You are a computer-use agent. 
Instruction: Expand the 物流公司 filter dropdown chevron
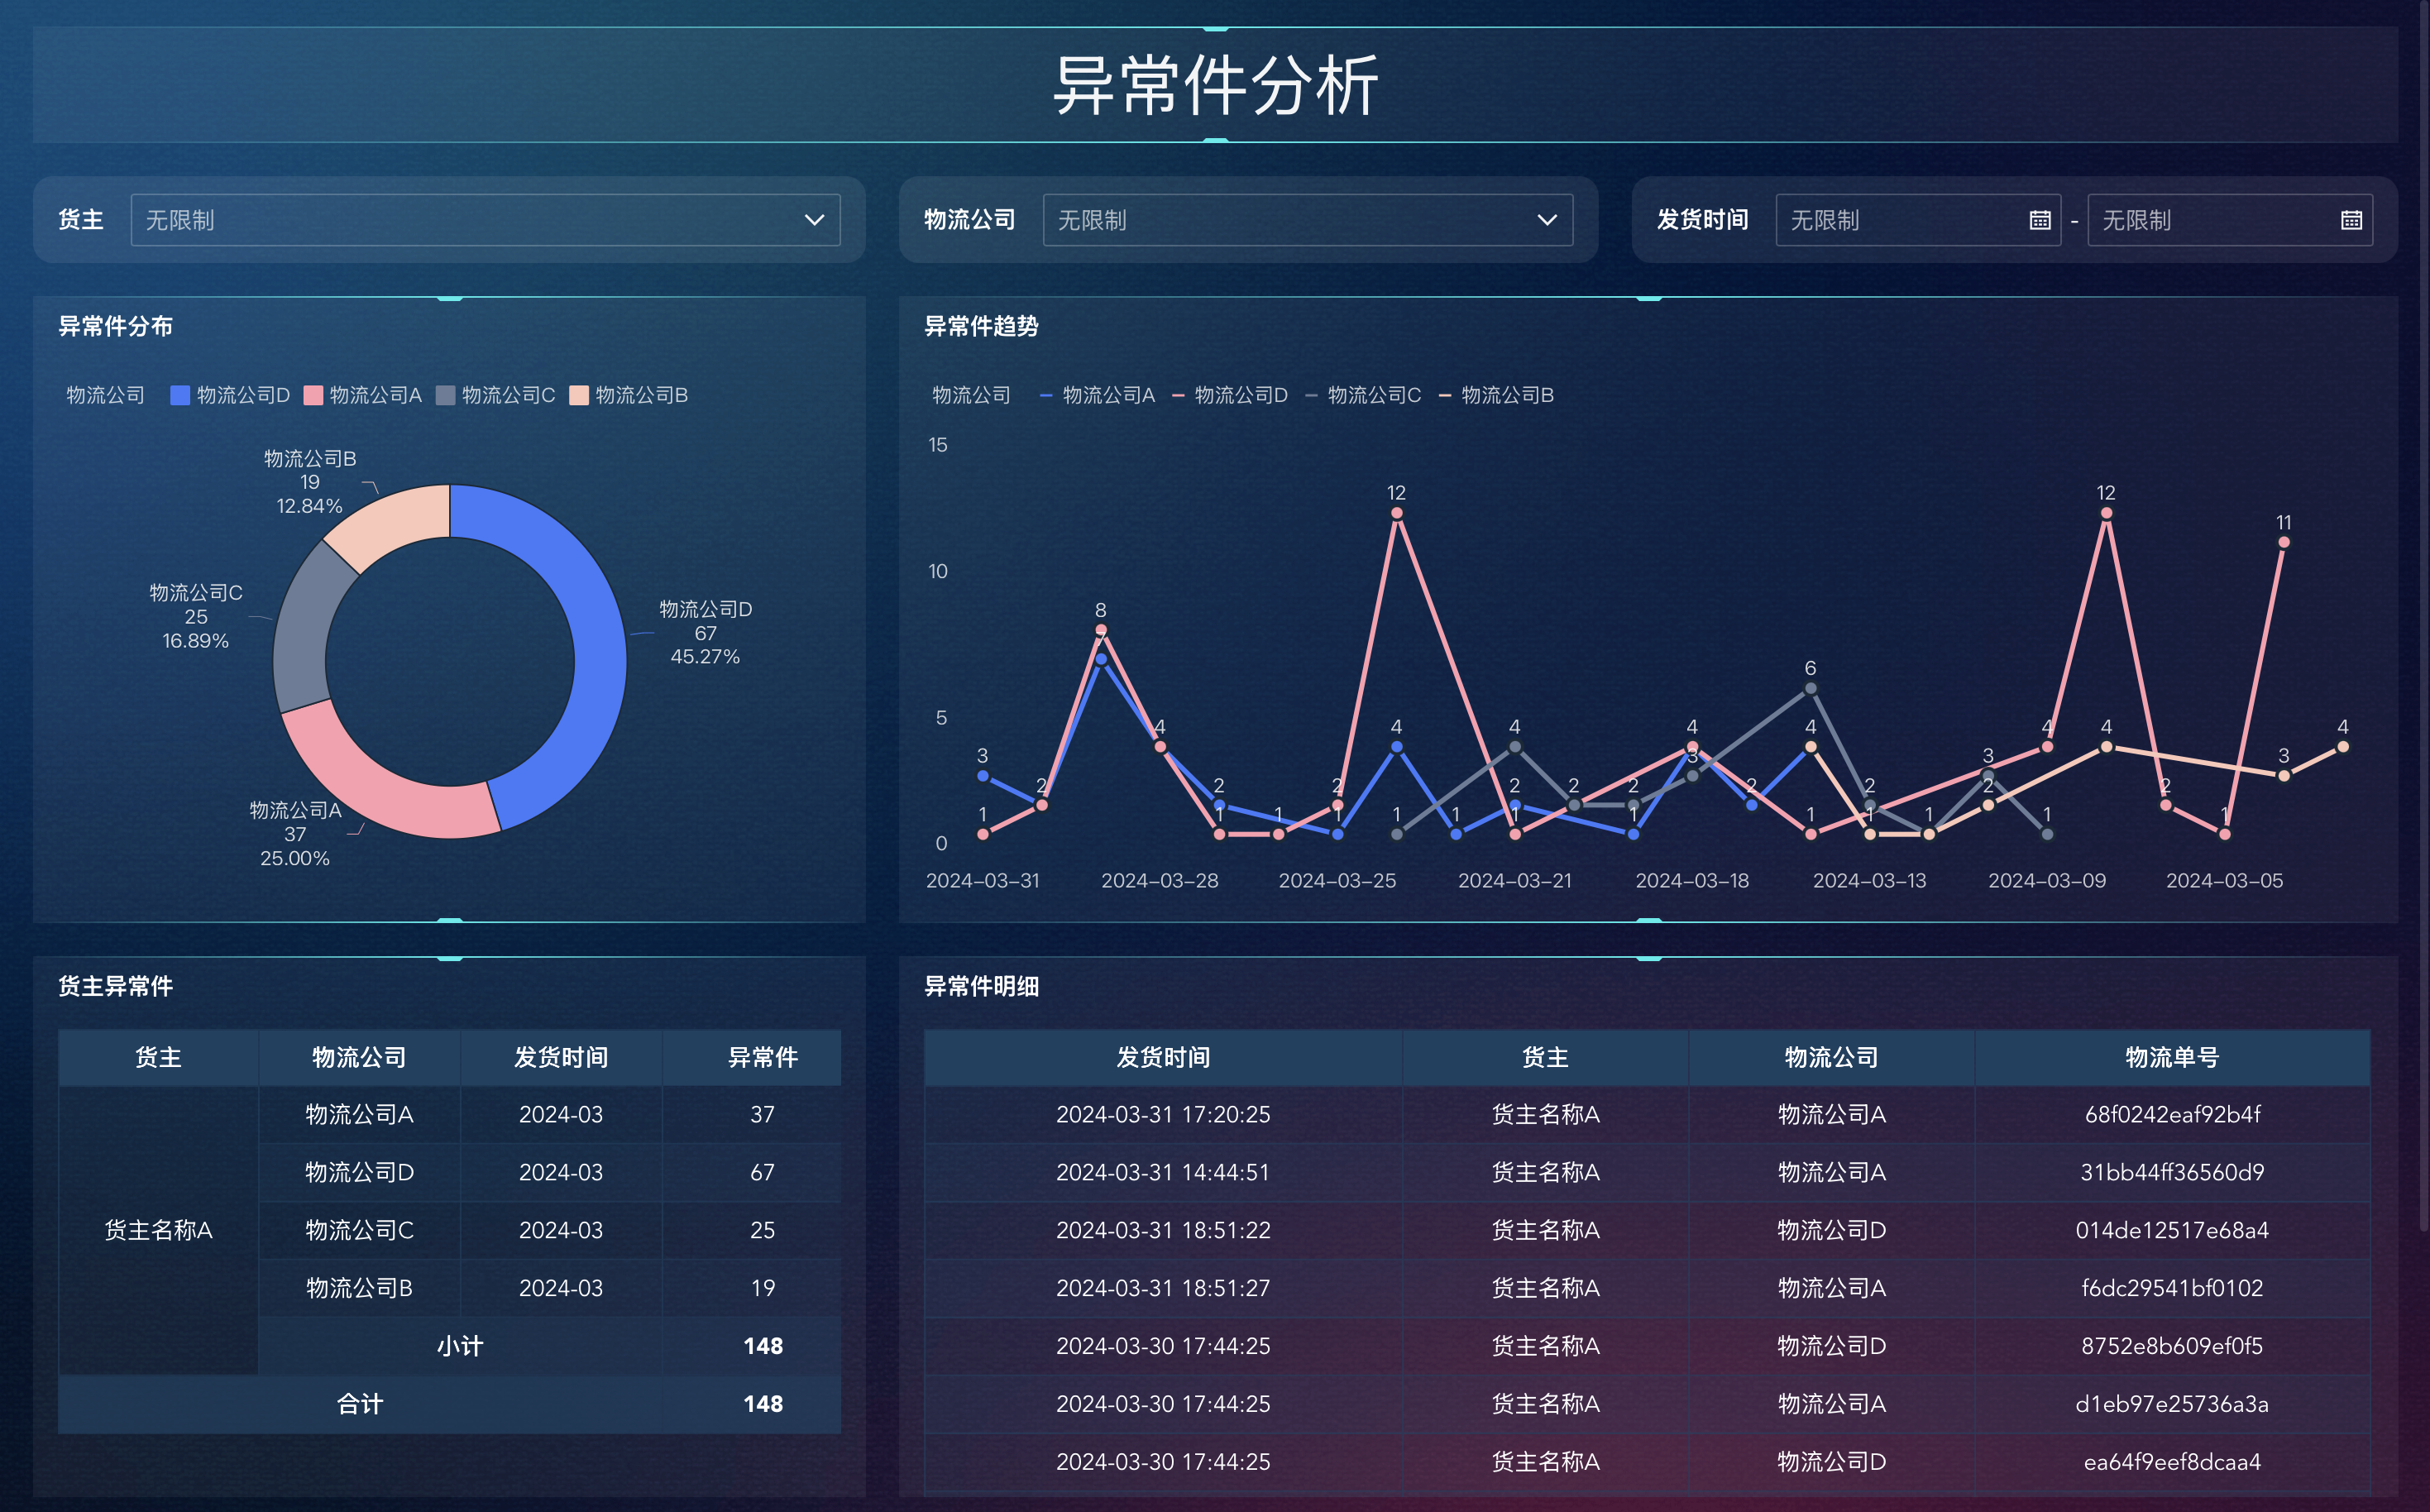[1546, 220]
